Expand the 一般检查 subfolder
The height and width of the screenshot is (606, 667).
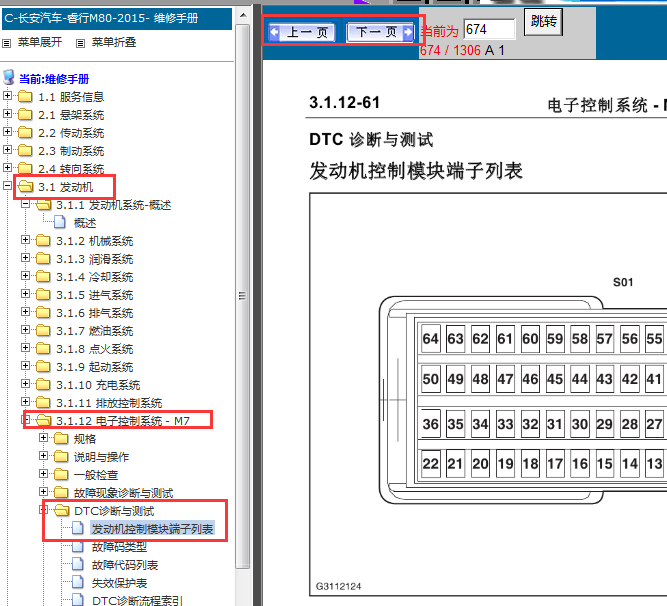coord(43,473)
